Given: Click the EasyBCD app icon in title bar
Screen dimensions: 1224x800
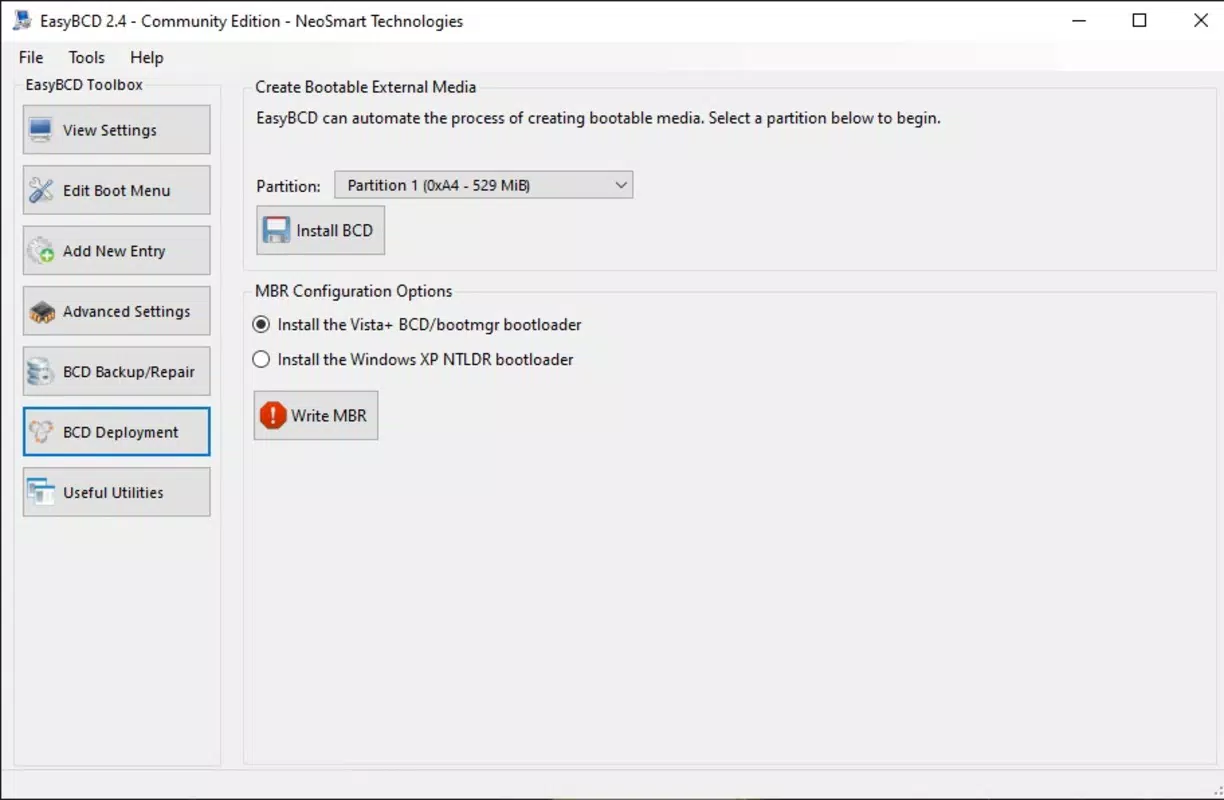Looking at the screenshot, I should [21, 20].
